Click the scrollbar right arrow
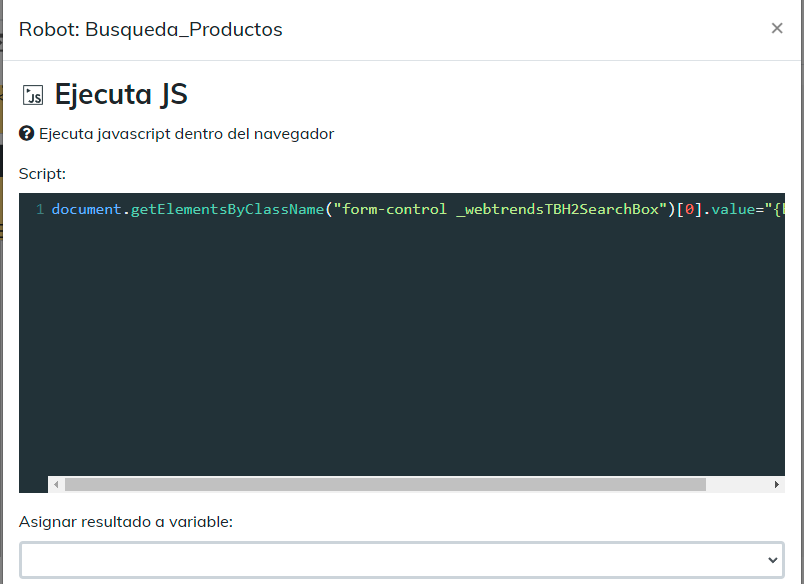The height and width of the screenshot is (584, 804). (x=776, y=485)
